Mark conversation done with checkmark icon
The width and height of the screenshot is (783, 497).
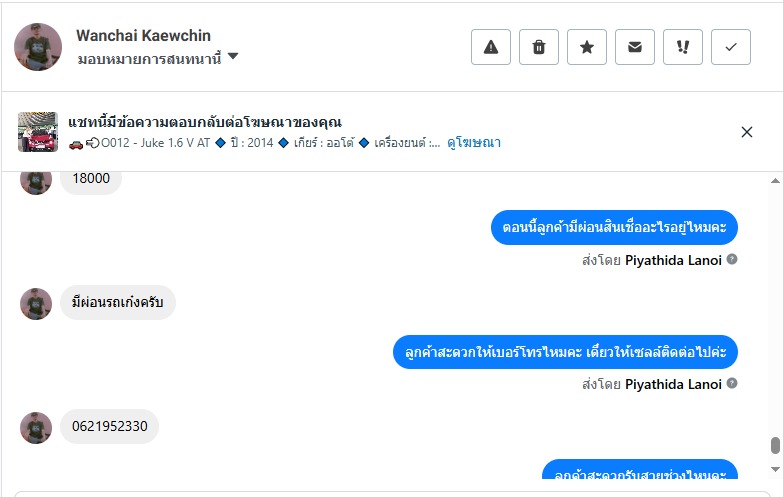tap(731, 47)
